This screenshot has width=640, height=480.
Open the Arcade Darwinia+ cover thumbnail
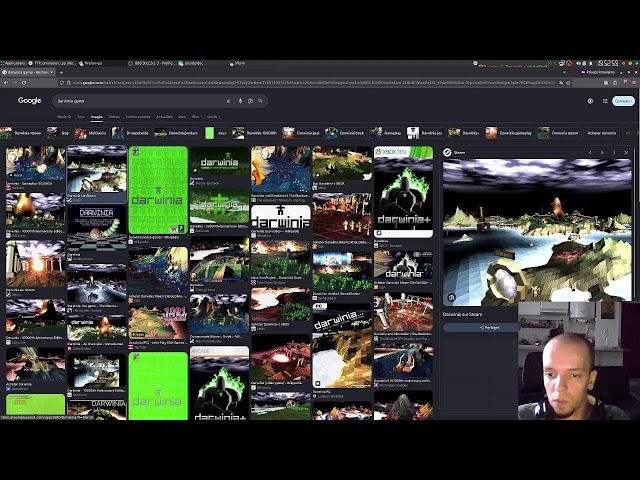220,383
